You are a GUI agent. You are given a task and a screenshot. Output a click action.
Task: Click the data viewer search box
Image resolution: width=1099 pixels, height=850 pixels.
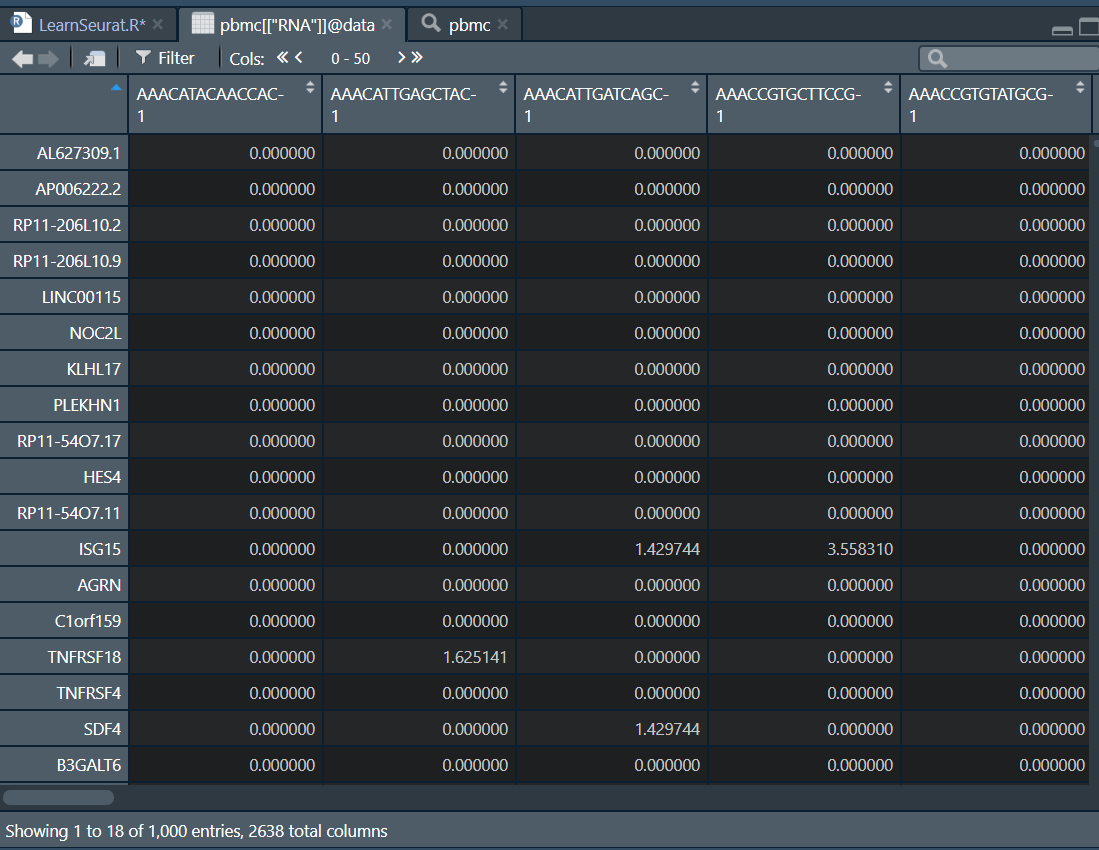[x=1009, y=59]
